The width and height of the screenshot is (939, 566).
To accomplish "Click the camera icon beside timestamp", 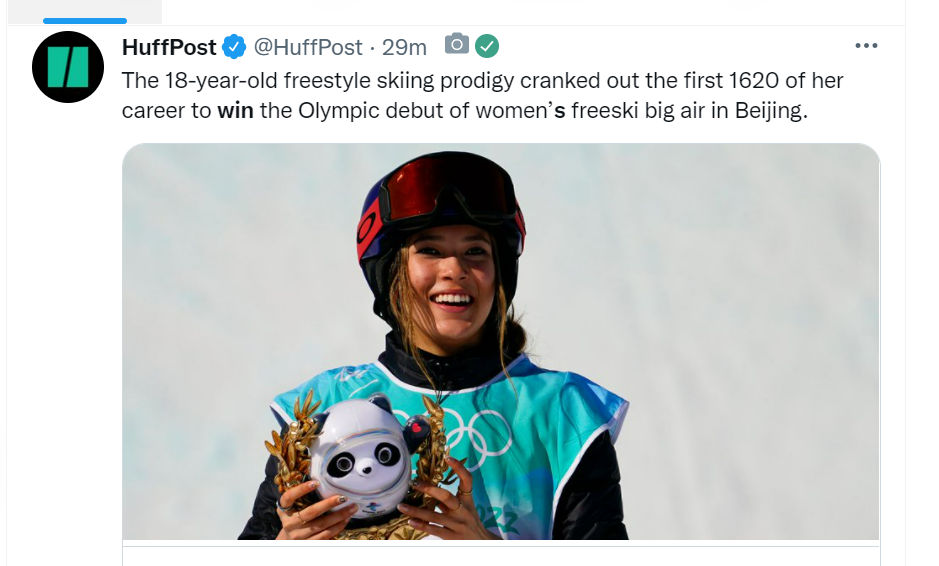I will pyautogui.click(x=457, y=45).
